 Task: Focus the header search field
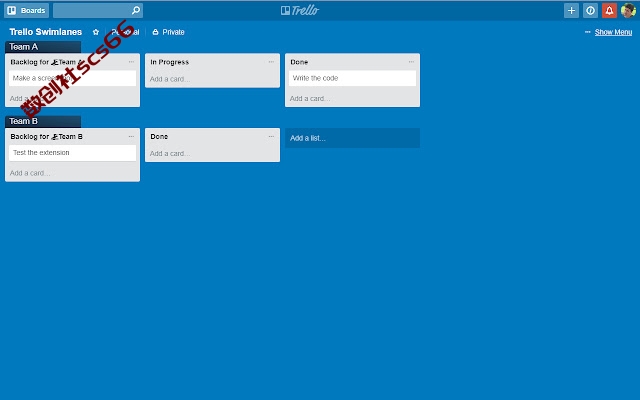pos(98,11)
